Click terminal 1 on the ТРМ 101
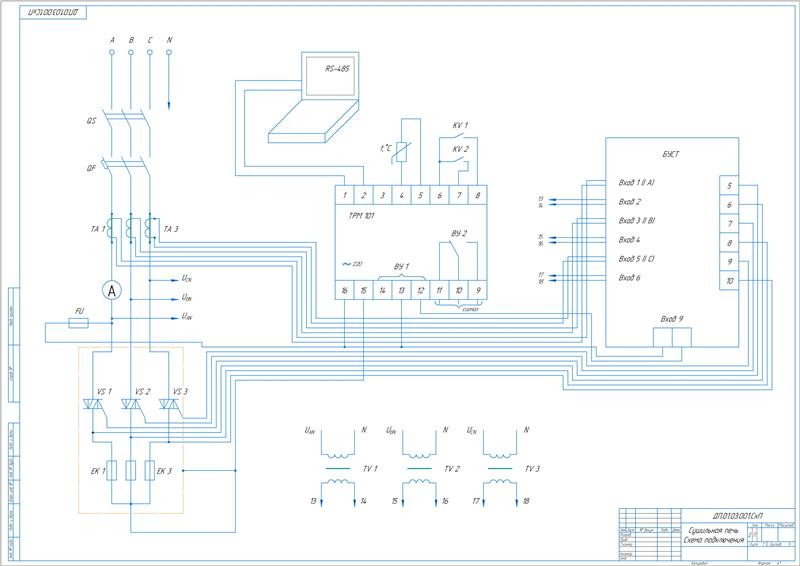Viewport: 800px width, 566px height. point(344,195)
